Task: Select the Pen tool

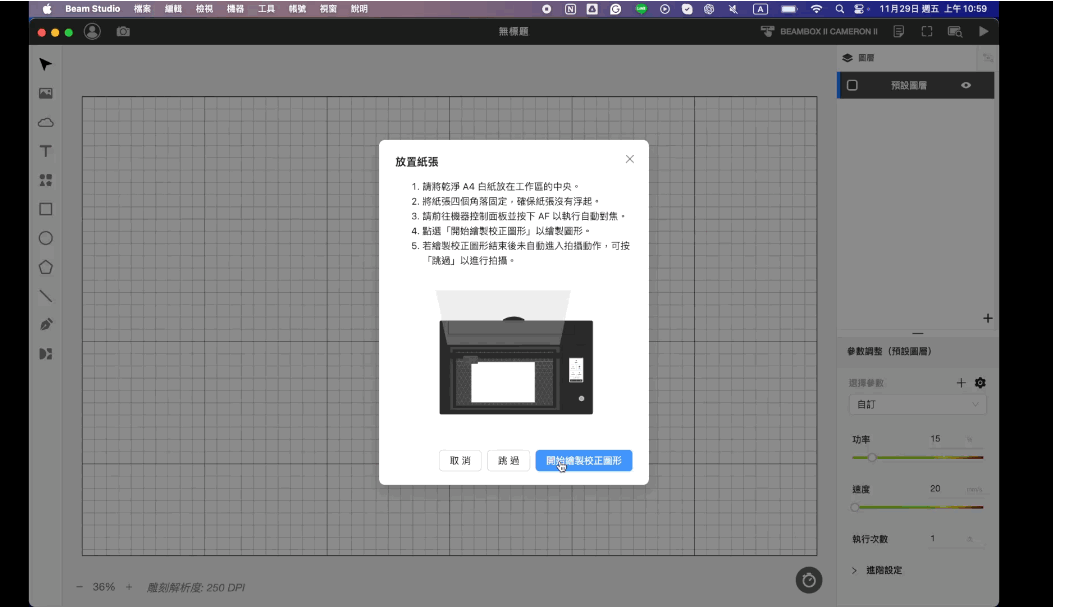Action: 45,325
